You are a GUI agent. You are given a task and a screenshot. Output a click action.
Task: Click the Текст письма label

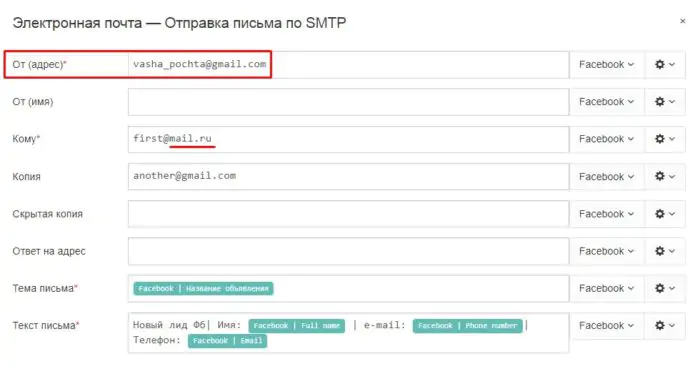click(x=46, y=326)
